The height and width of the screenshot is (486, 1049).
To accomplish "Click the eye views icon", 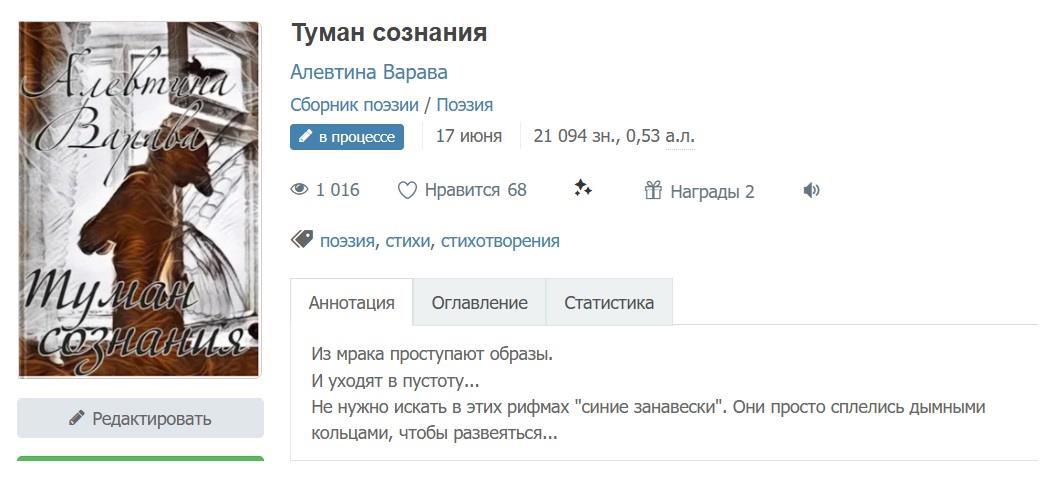I will (299, 190).
